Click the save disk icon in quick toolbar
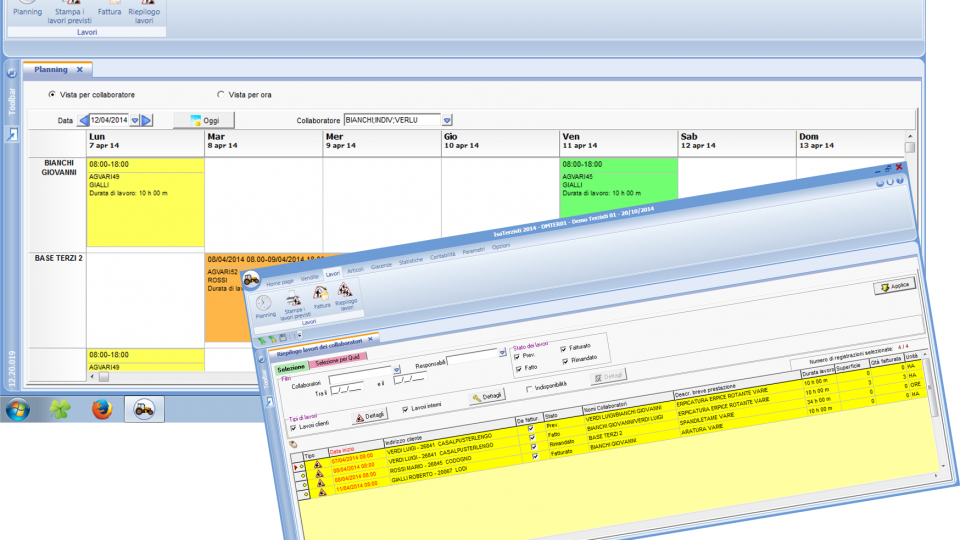The width and height of the screenshot is (960, 540). click(x=283, y=337)
